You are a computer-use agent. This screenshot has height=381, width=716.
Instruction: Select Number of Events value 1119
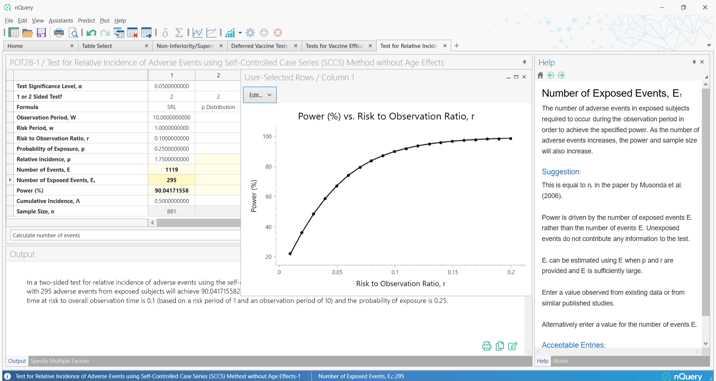(x=172, y=169)
